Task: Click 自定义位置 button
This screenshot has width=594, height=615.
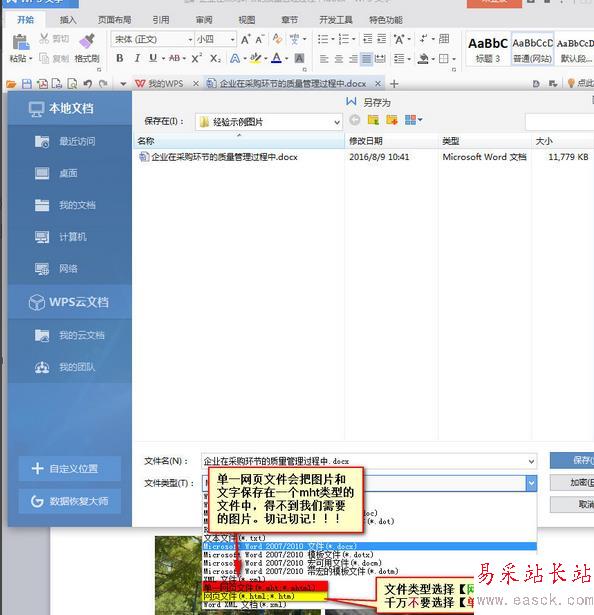Action: (x=70, y=469)
